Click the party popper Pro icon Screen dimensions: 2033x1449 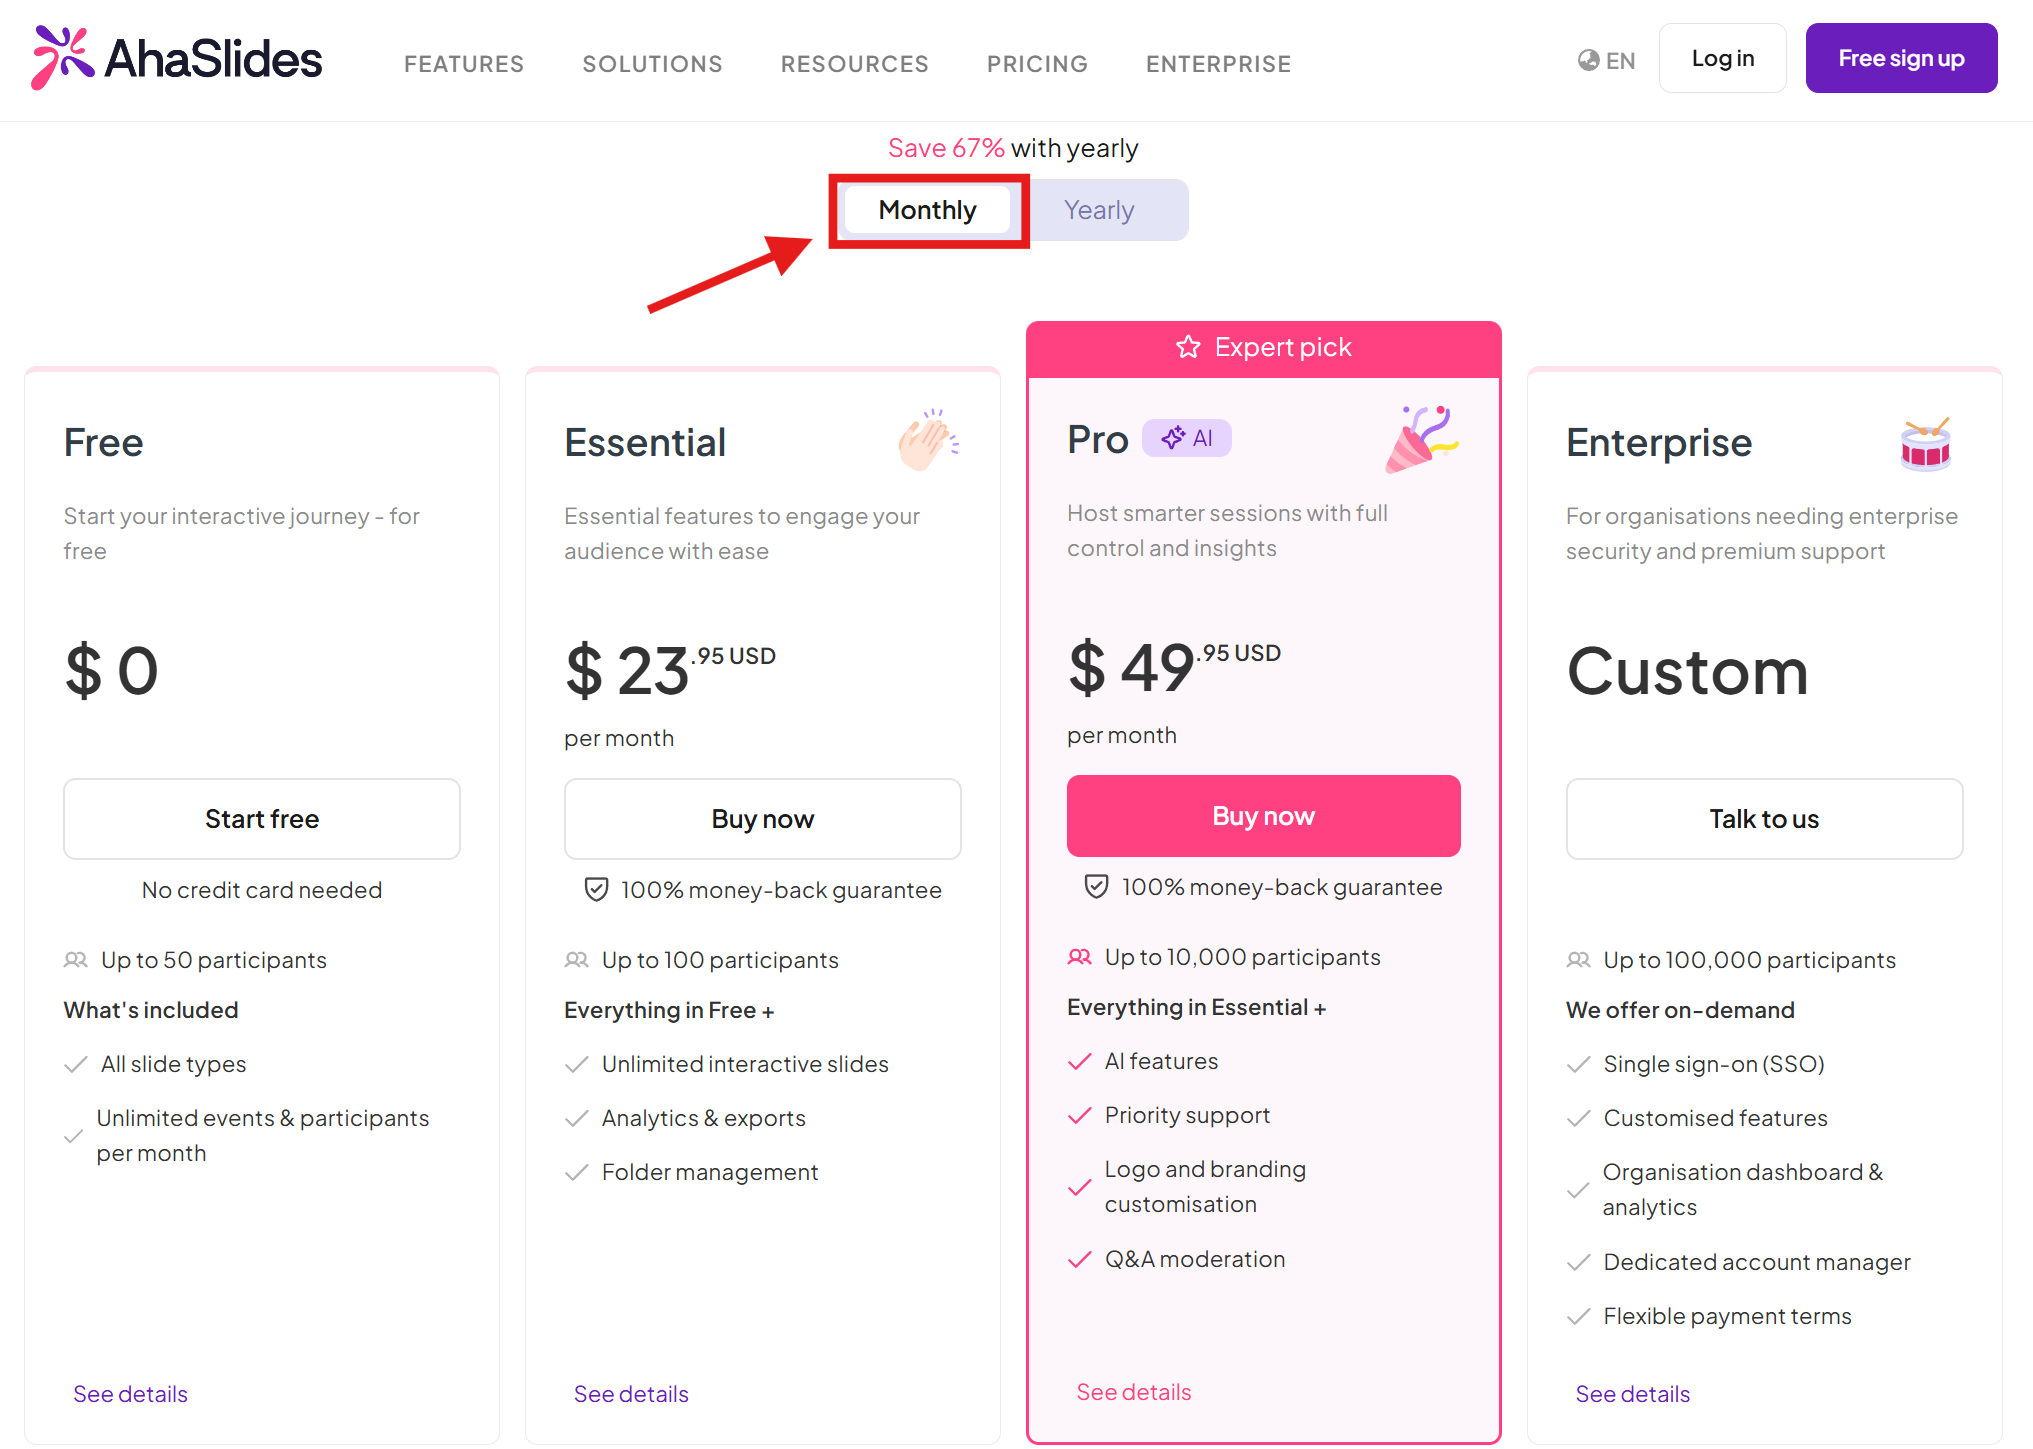(x=1422, y=439)
